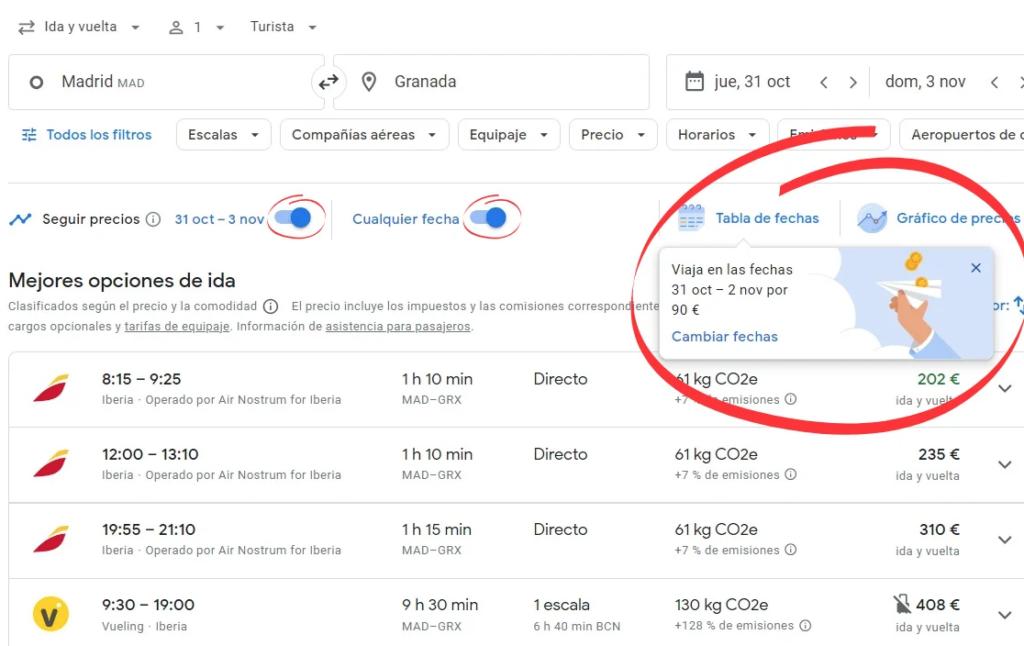1024x646 pixels.
Task: Open the Compañías aéreas filter
Action: point(364,135)
